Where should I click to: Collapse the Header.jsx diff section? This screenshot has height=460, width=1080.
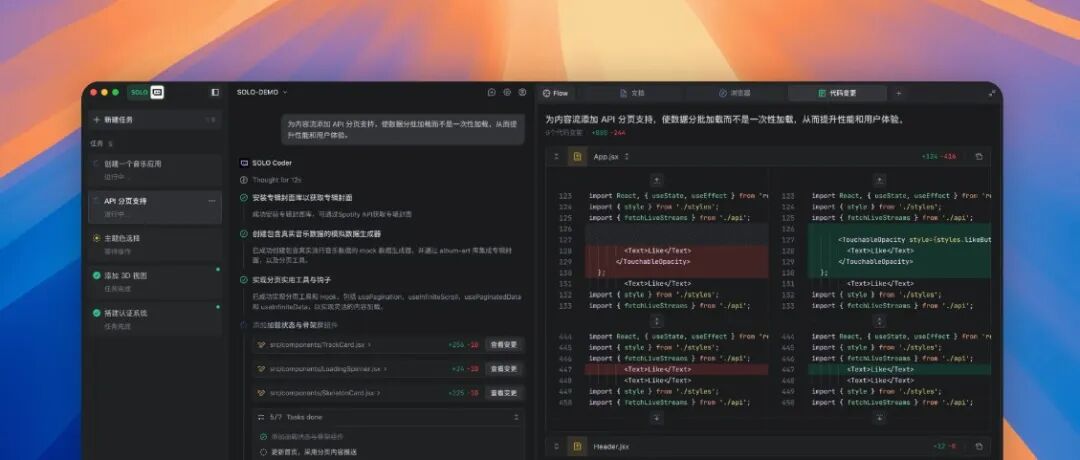[x=557, y=447]
